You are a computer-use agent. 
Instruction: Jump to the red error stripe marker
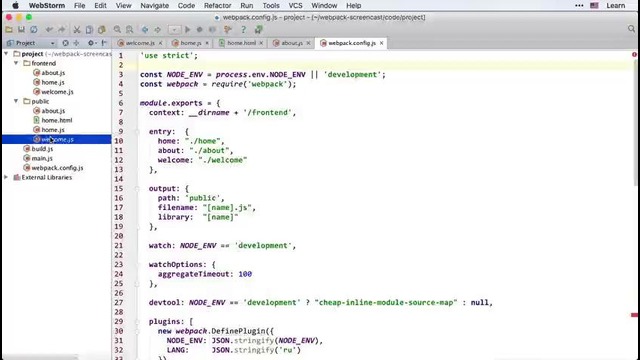coord(634,315)
